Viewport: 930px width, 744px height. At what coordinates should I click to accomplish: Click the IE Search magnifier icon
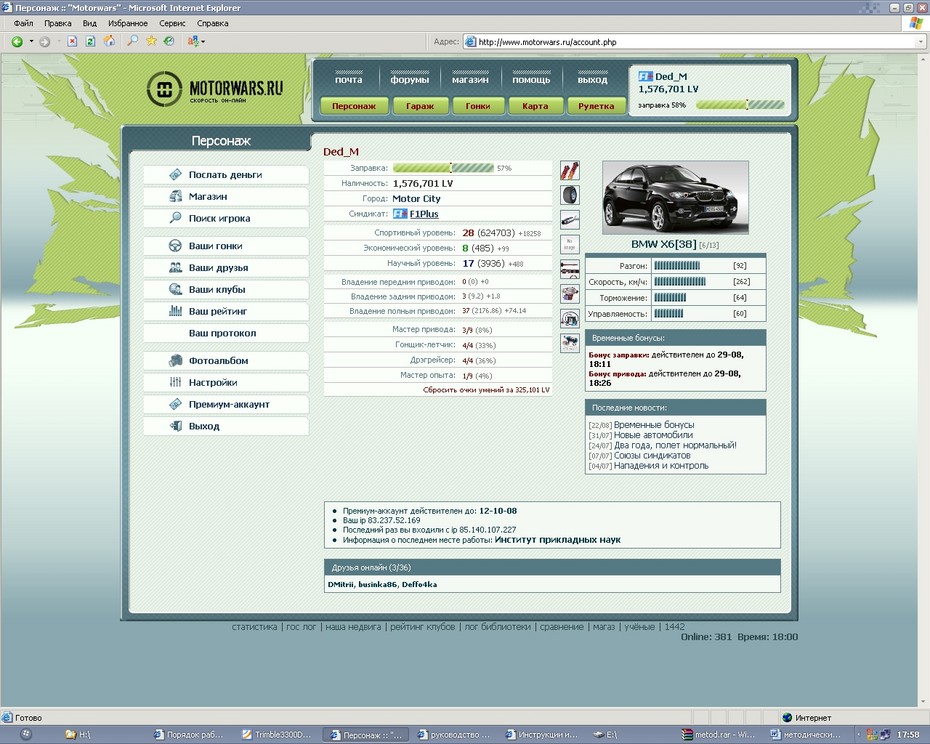(132, 41)
